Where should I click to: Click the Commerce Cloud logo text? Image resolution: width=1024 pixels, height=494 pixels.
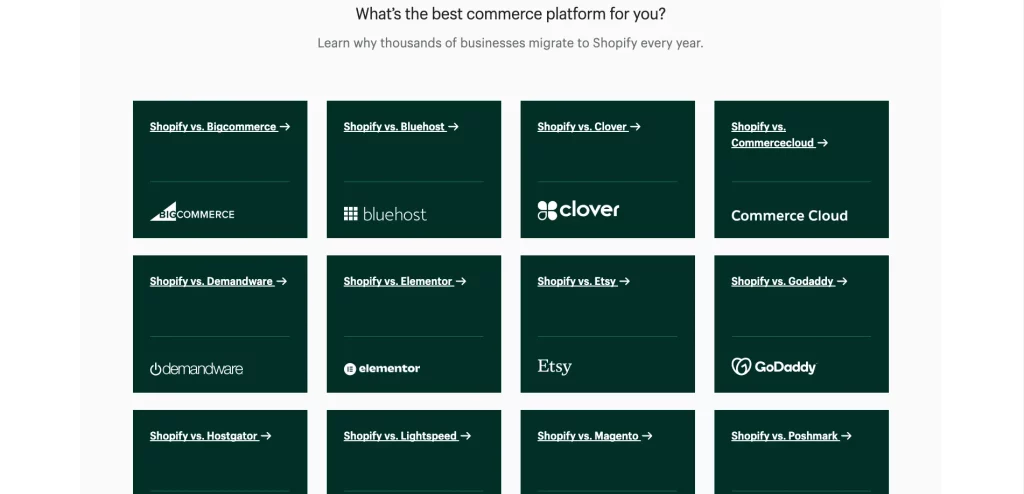pos(789,216)
